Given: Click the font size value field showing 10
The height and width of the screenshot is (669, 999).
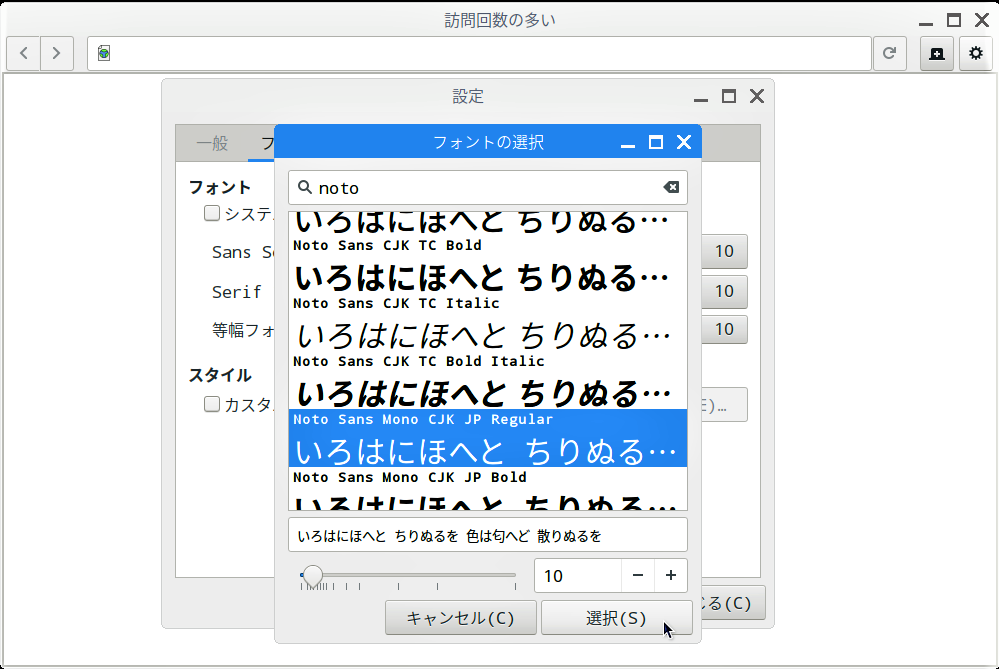Looking at the screenshot, I should pos(578,575).
